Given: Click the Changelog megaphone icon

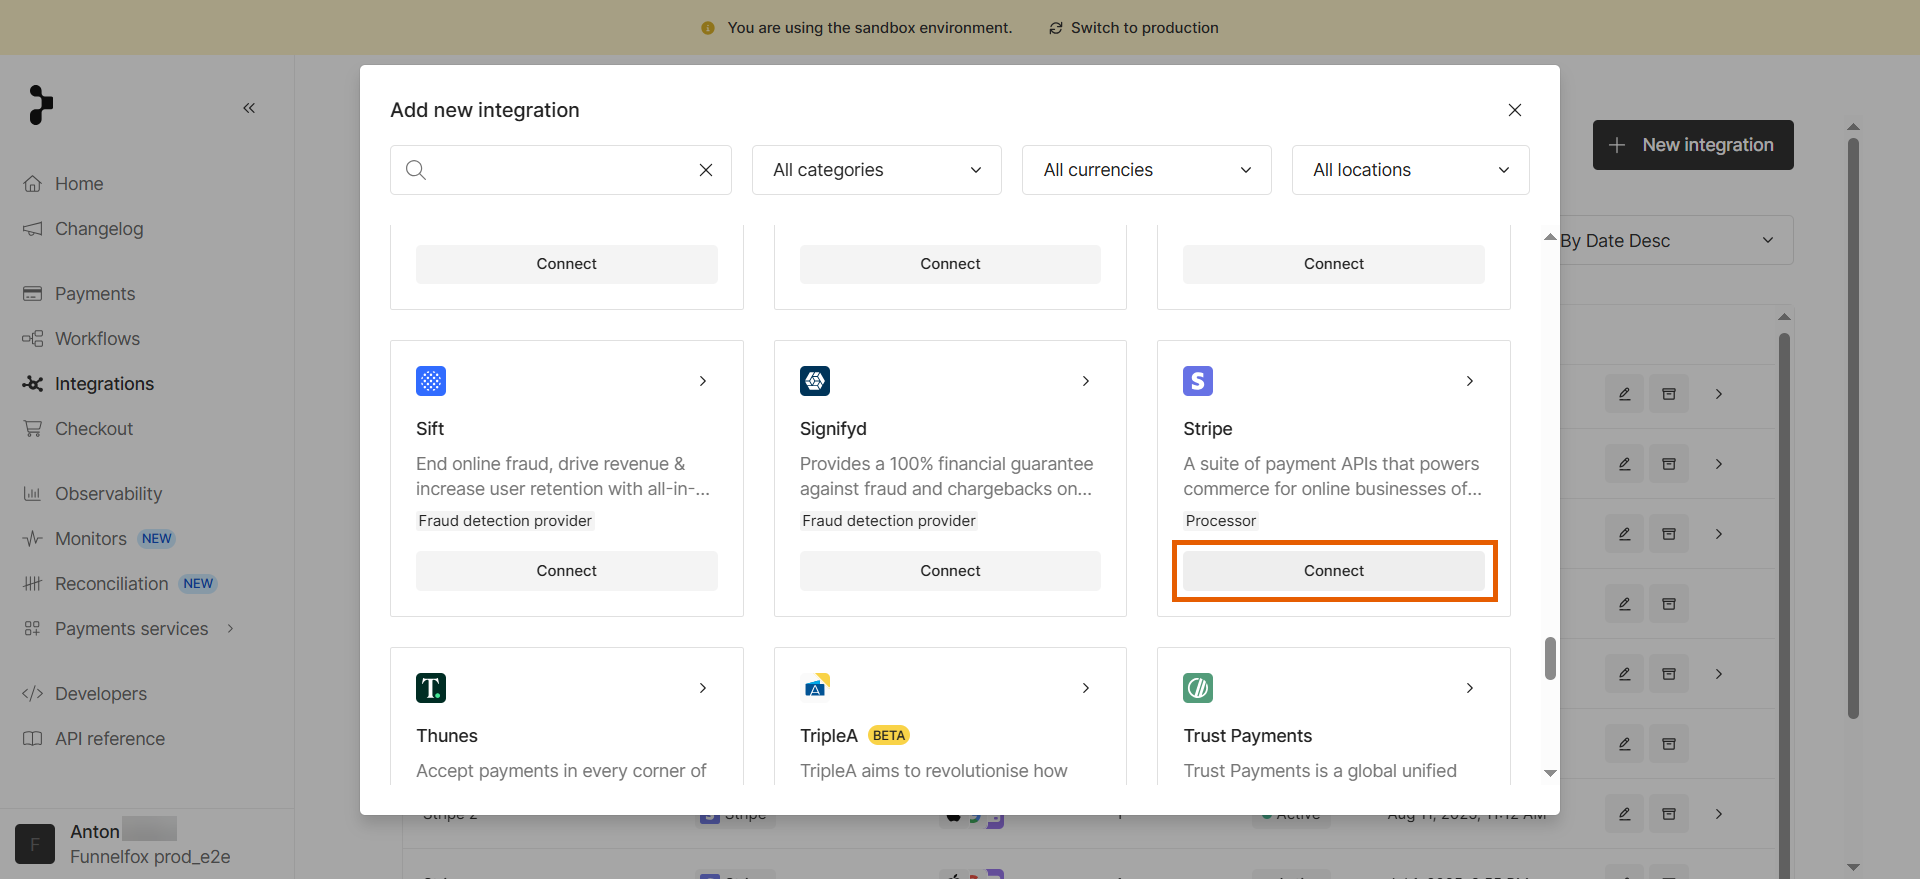Looking at the screenshot, I should [x=33, y=229].
